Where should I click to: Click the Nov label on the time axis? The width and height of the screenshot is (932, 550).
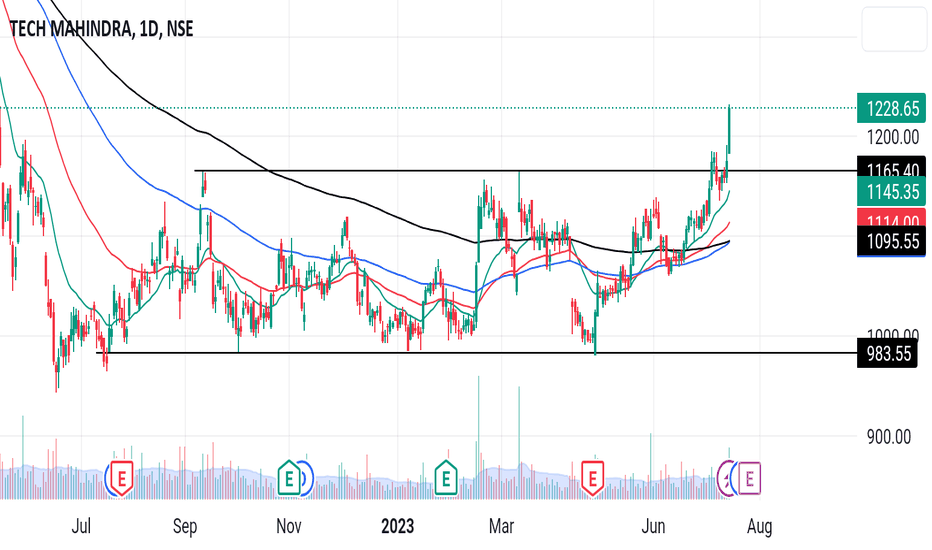click(289, 526)
